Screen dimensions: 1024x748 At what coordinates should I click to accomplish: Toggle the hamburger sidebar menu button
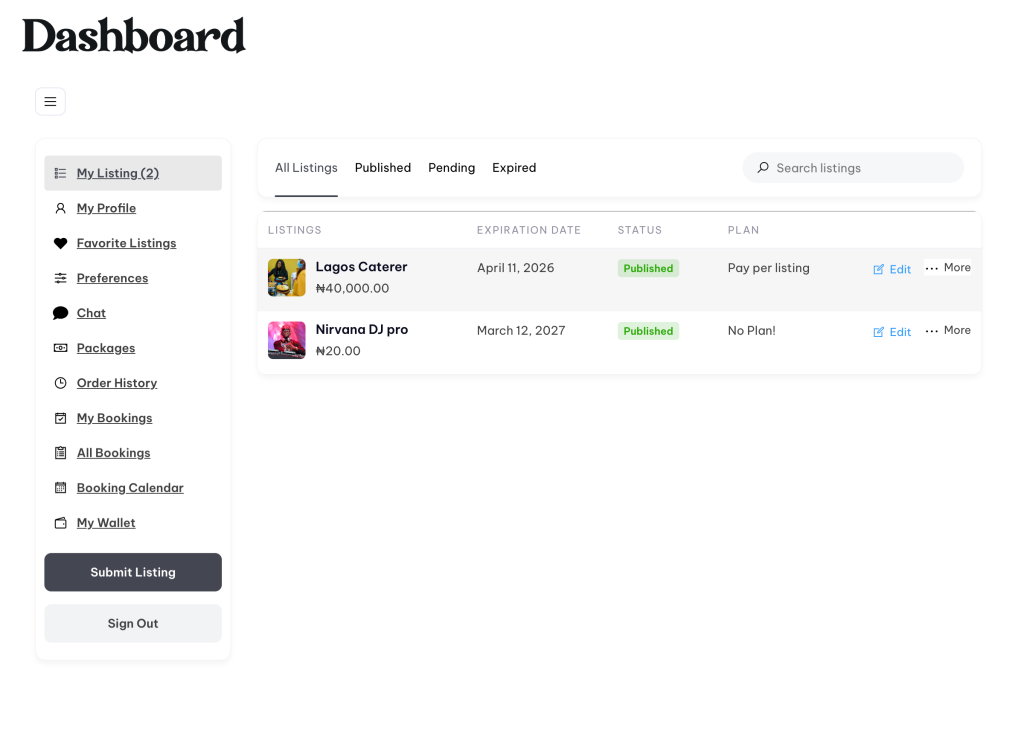pos(50,102)
